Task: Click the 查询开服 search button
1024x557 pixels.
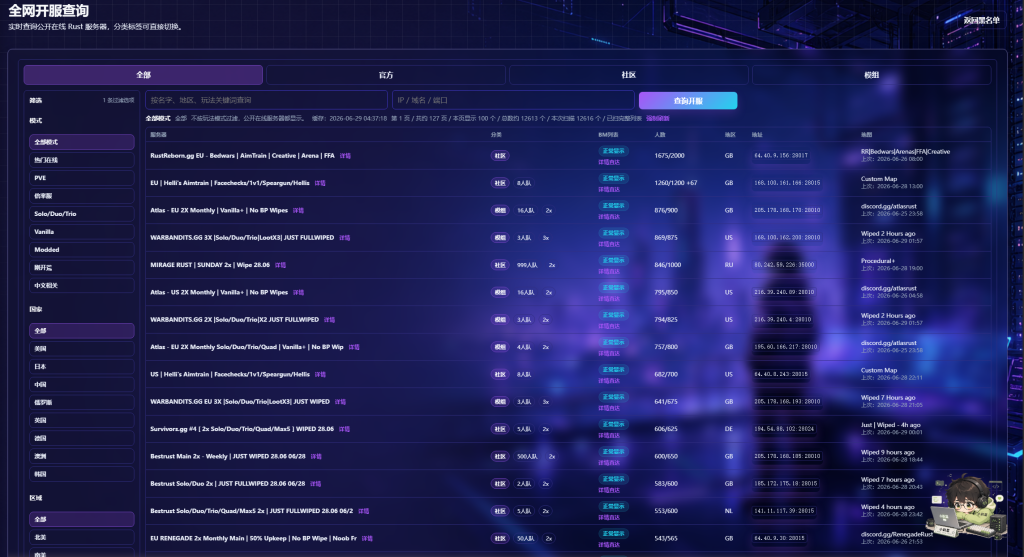Action: point(688,101)
